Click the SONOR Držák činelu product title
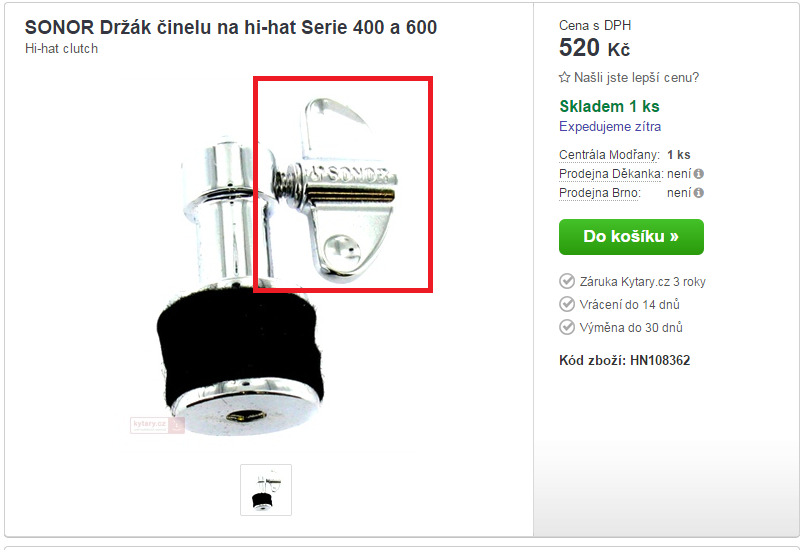 pos(231,27)
